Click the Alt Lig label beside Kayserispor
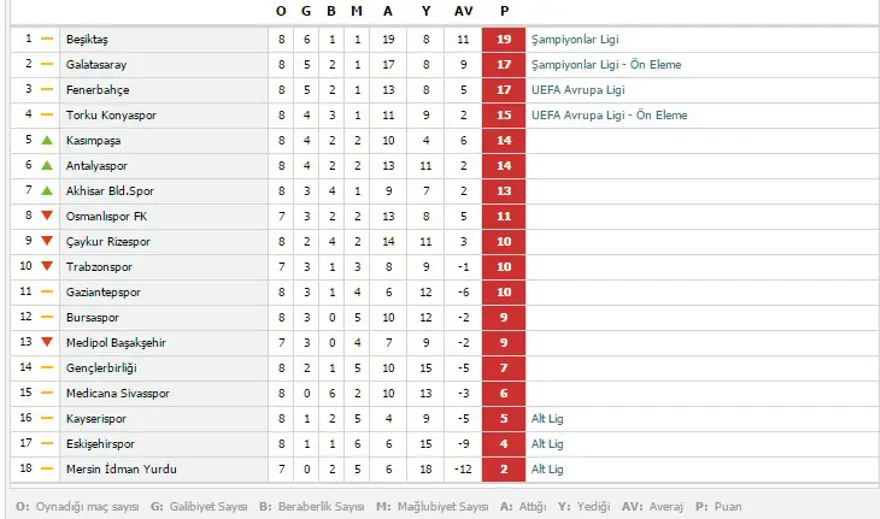The width and height of the screenshot is (880, 519). [x=547, y=418]
